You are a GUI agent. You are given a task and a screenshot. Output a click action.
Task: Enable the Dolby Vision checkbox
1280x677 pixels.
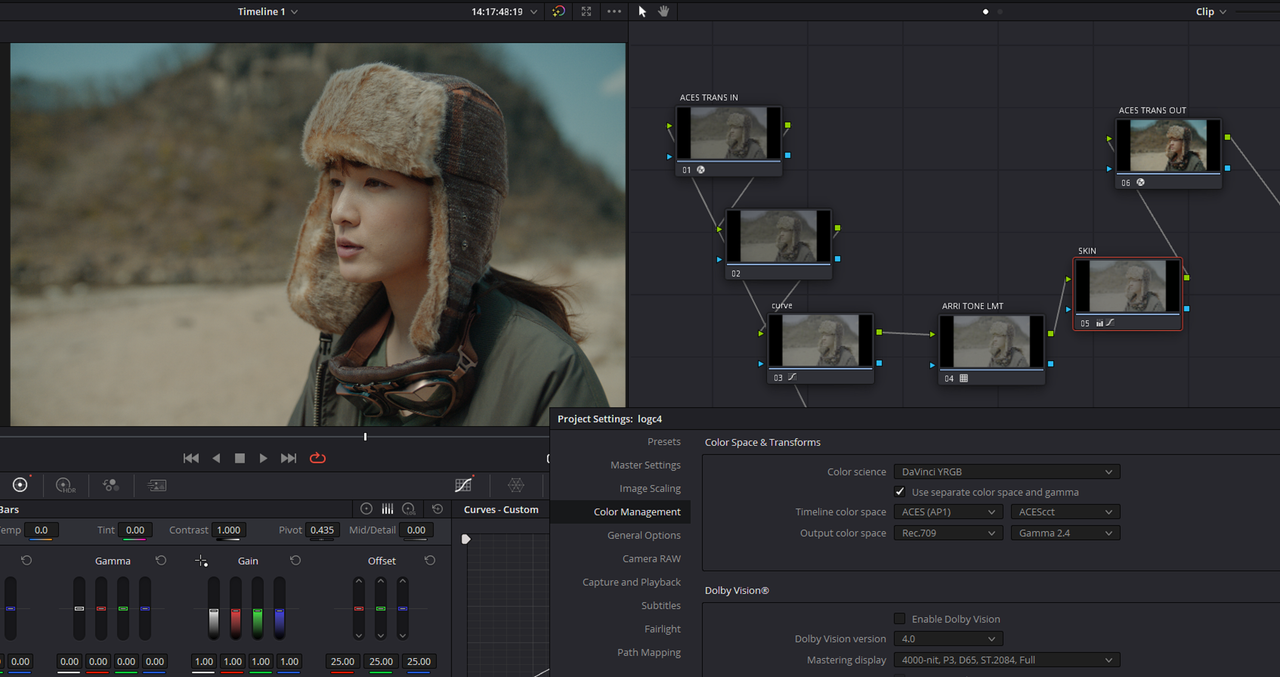click(x=900, y=619)
